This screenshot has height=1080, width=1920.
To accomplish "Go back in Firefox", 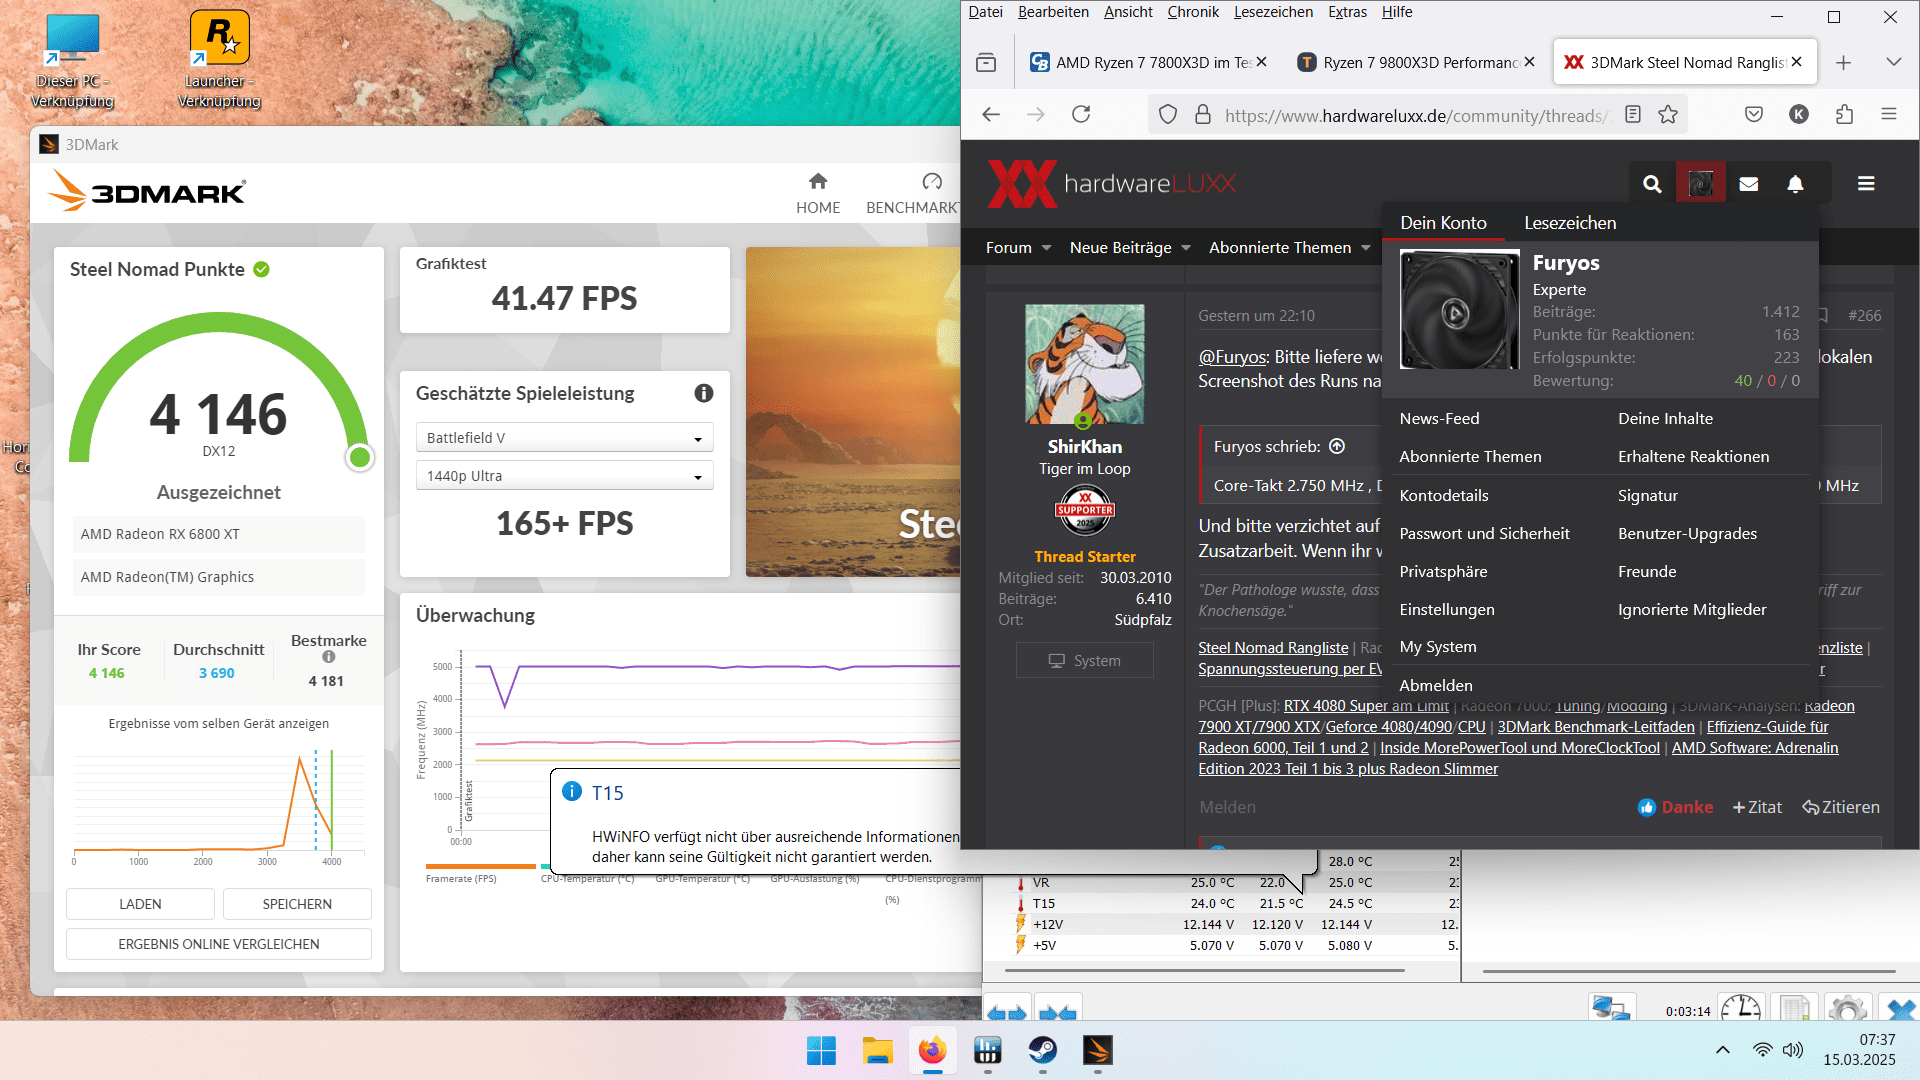I will point(991,115).
